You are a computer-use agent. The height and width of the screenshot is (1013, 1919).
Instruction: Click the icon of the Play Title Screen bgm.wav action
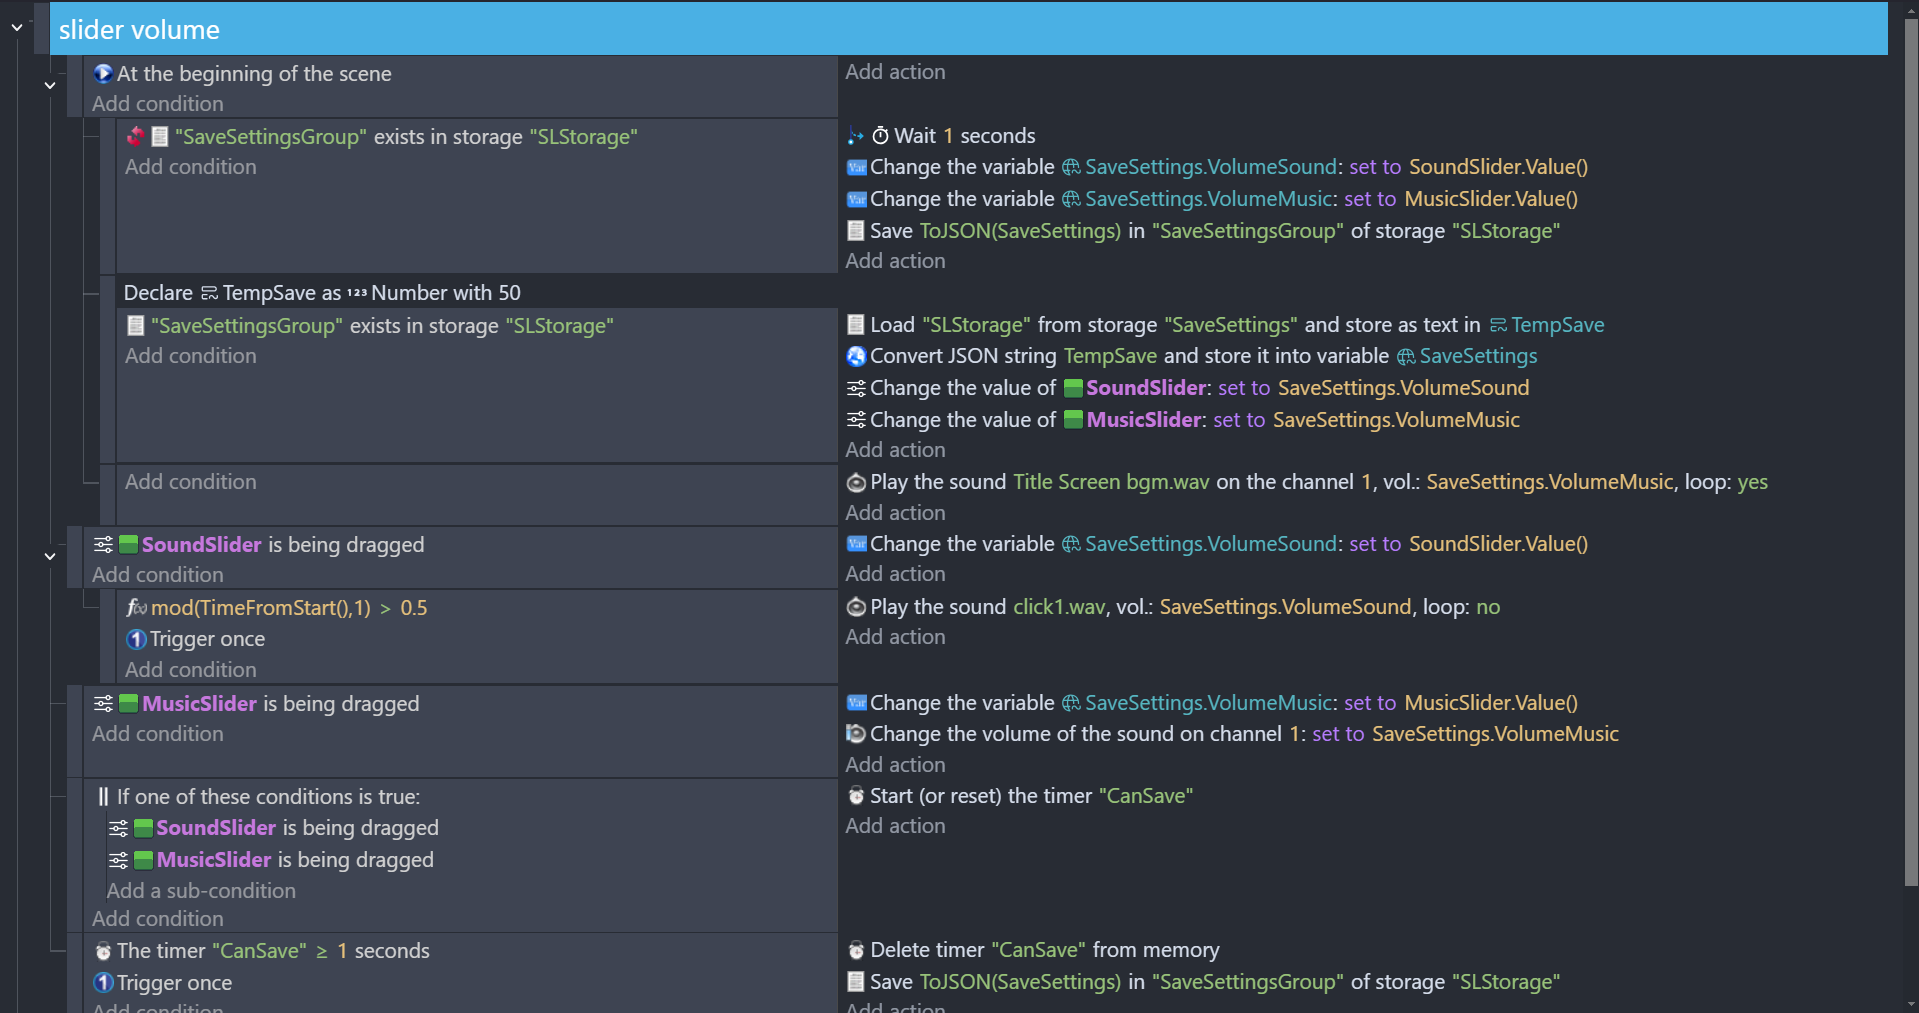(856, 483)
